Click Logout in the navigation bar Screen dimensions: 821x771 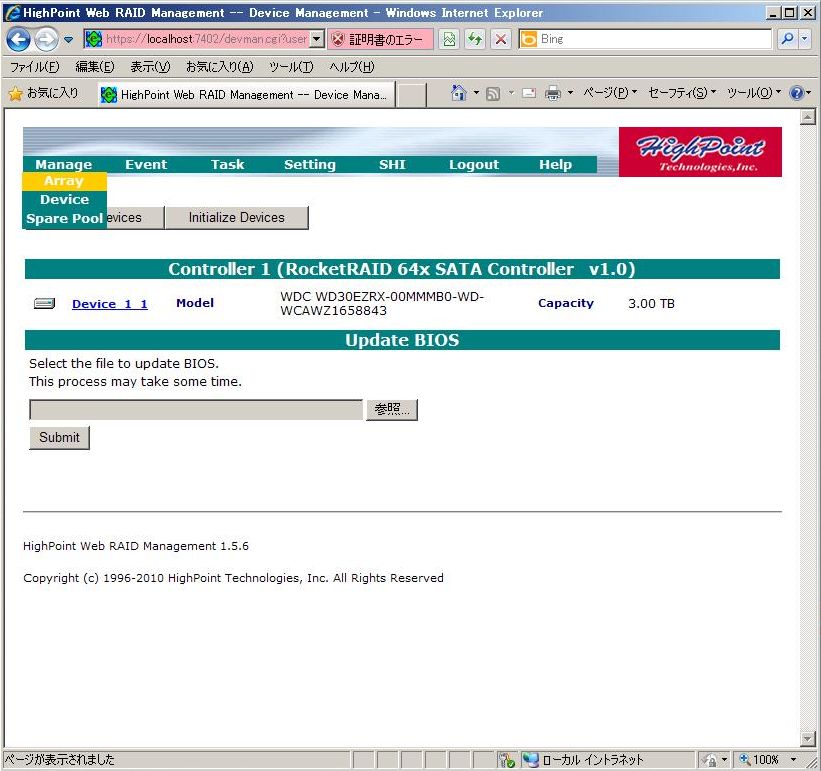pos(474,164)
